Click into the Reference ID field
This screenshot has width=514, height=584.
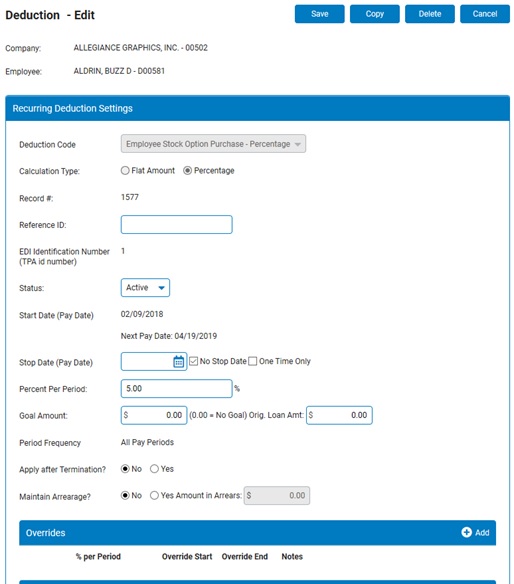[x=177, y=225]
